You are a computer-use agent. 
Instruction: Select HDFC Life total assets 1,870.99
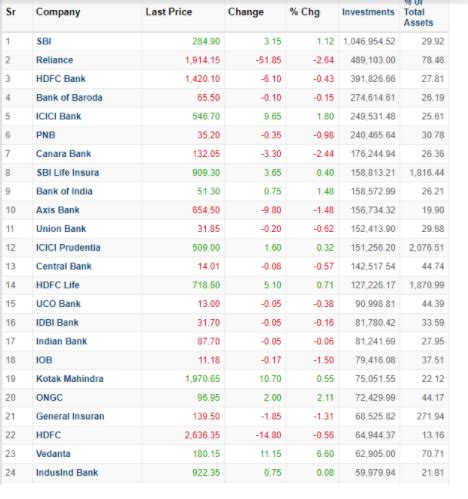[427, 285]
